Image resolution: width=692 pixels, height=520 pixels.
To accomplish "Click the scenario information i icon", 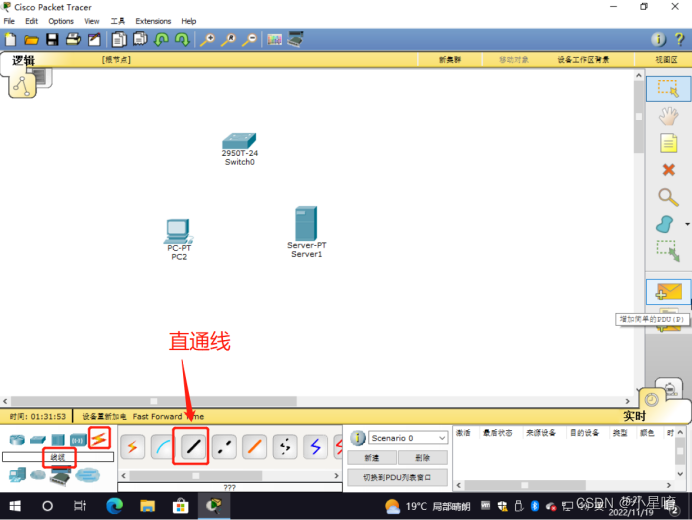I will pyautogui.click(x=357, y=438).
